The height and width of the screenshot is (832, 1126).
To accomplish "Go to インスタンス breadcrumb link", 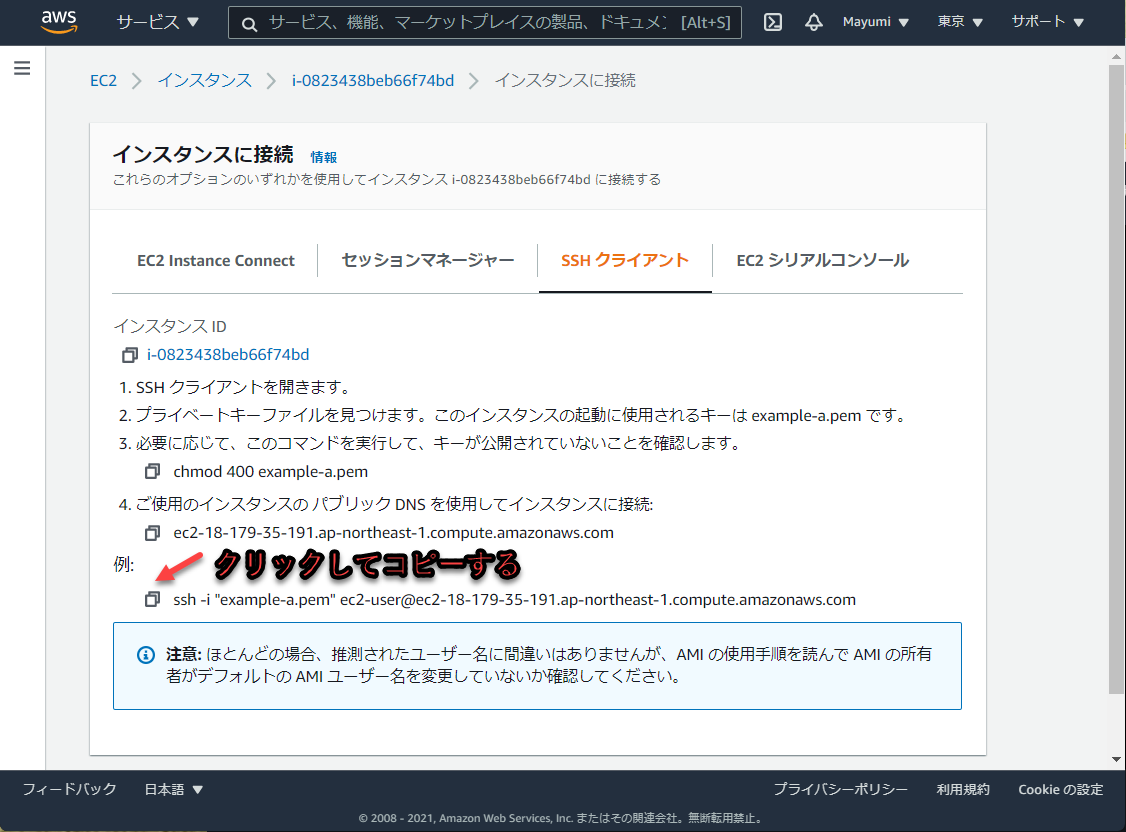I will click(205, 80).
